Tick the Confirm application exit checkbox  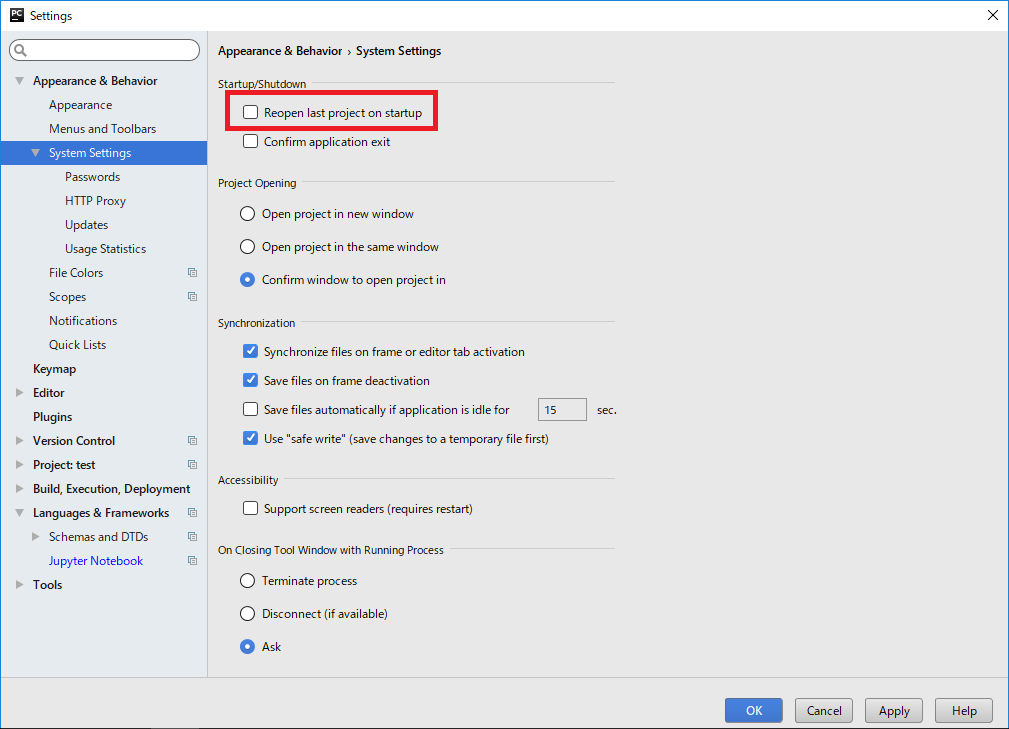pos(251,142)
